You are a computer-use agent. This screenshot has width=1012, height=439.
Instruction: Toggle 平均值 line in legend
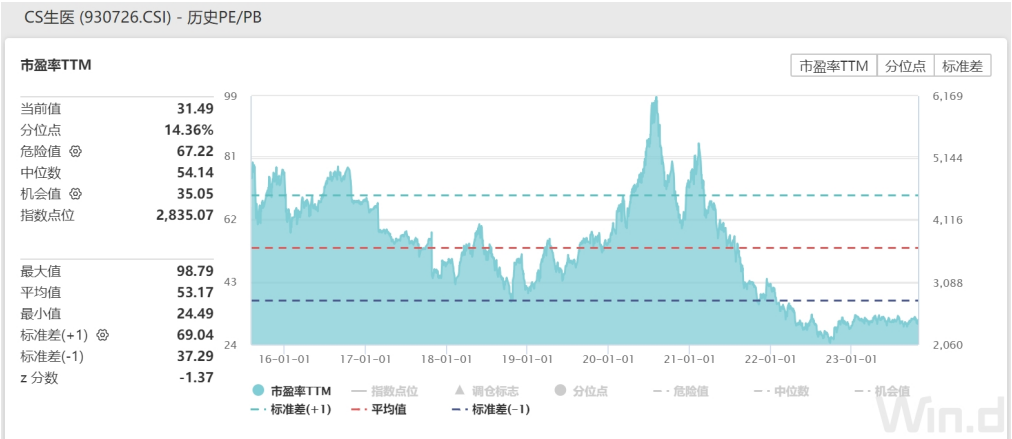click(379, 409)
